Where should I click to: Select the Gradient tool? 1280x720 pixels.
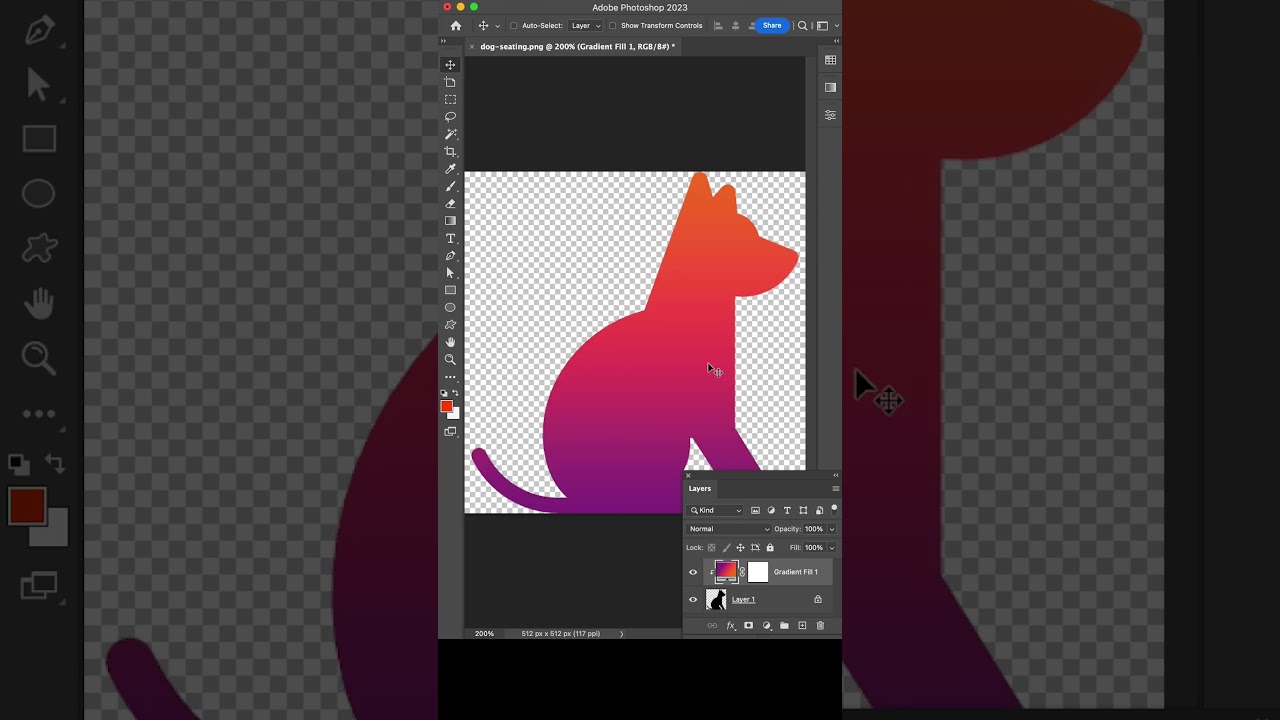(450, 221)
